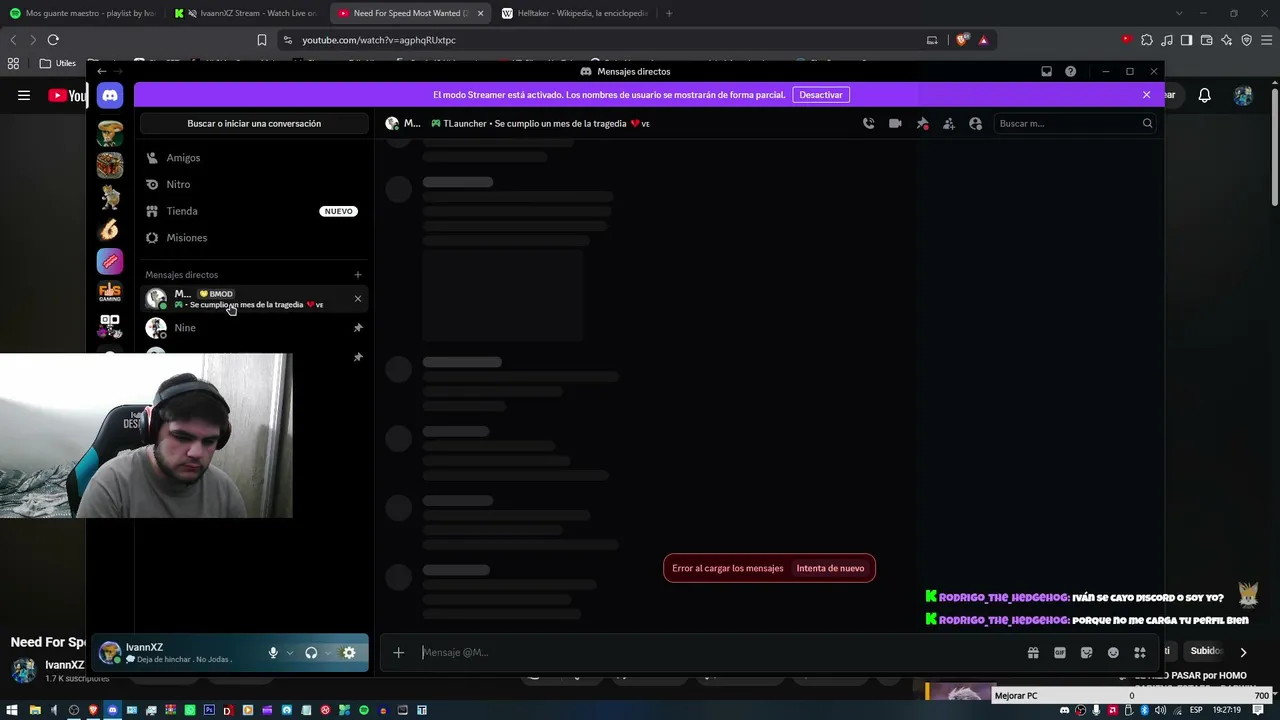
Task: Expand the headphone output options arrow
Action: (328, 653)
